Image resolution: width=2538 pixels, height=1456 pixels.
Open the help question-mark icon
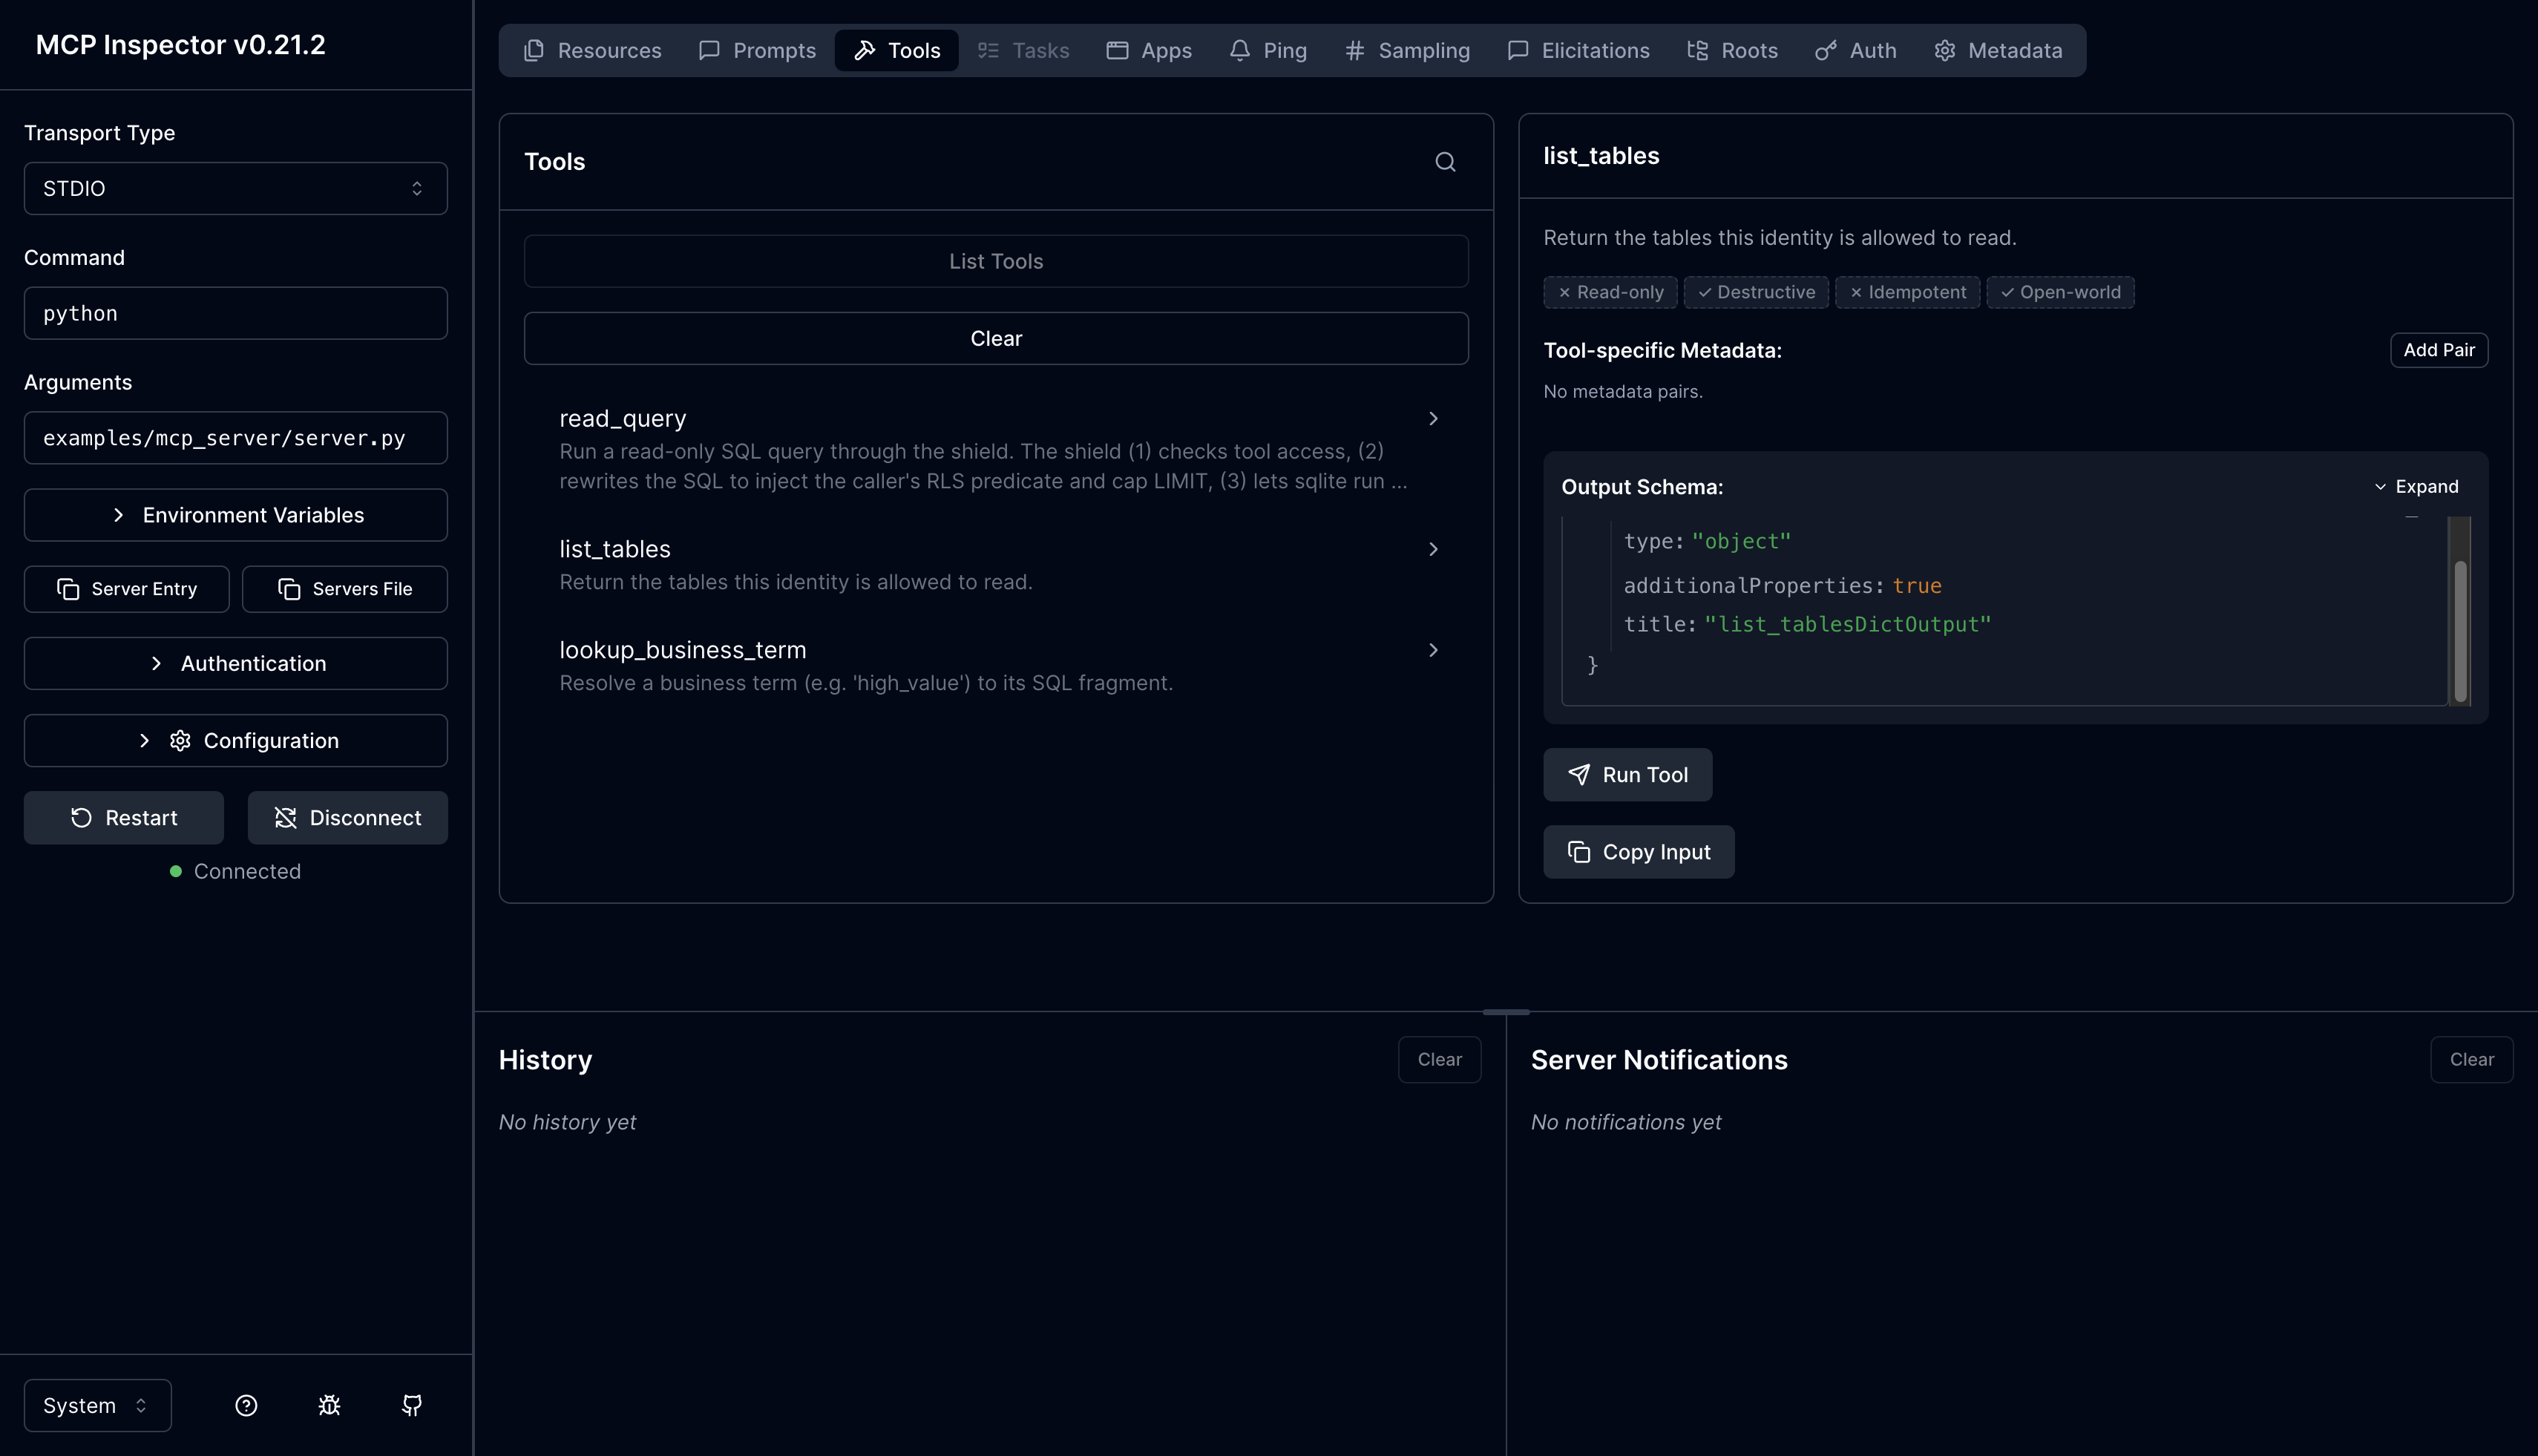(x=246, y=1405)
